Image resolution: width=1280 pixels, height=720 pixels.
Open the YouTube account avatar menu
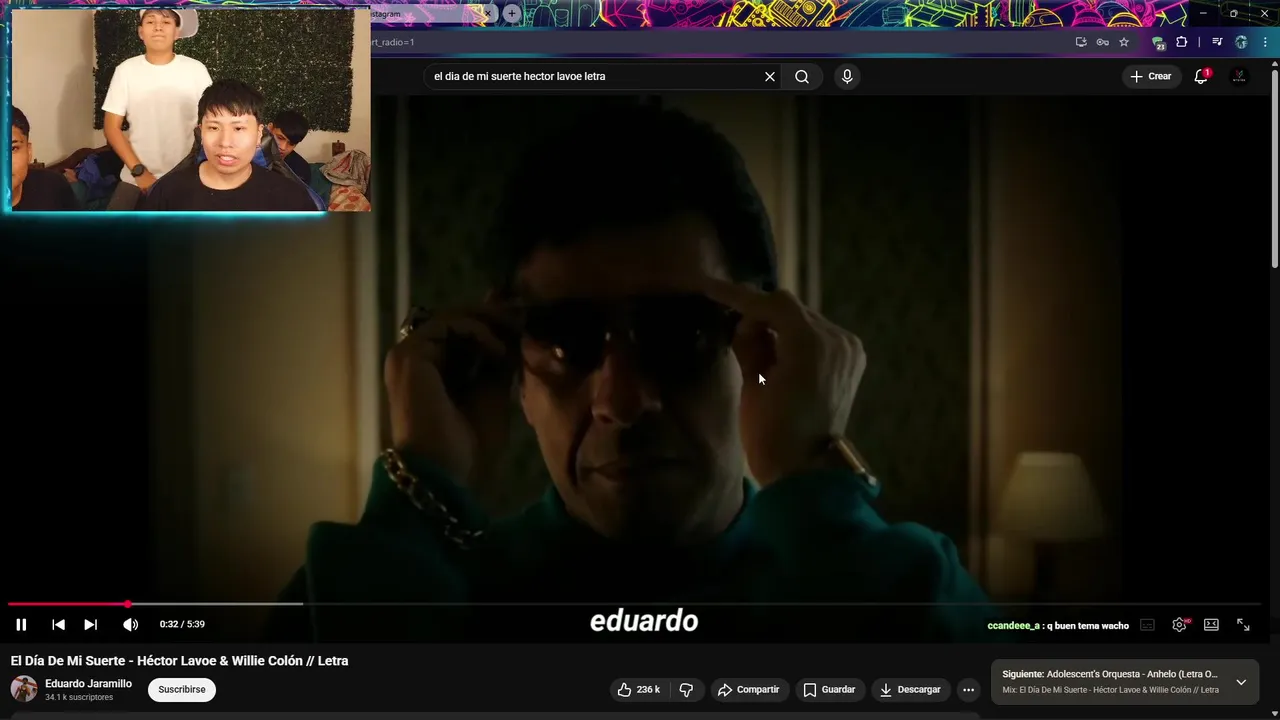pyautogui.click(x=1239, y=76)
